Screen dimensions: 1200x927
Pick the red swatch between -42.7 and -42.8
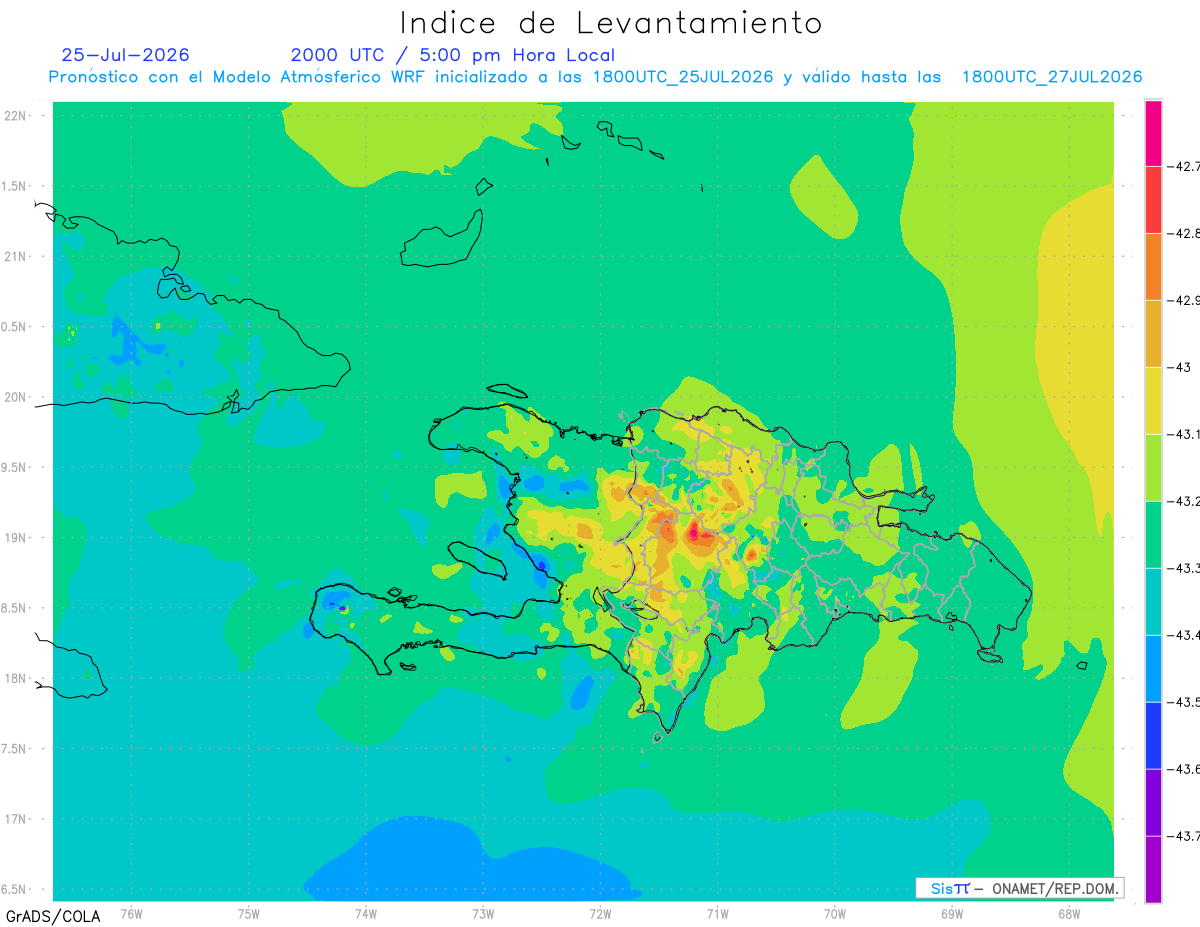click(x=1153, y=199)
